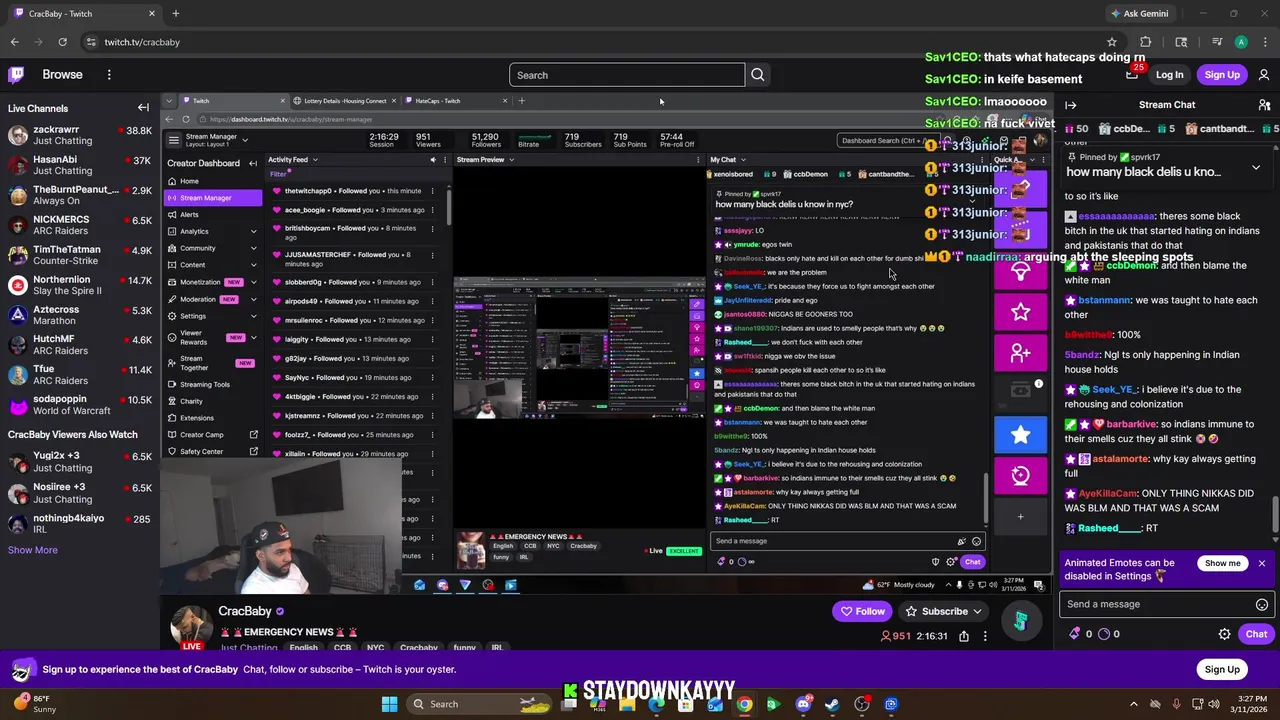The image size is (1280, 720).
Task: Click the taskbar Search box
Action: 479,704
